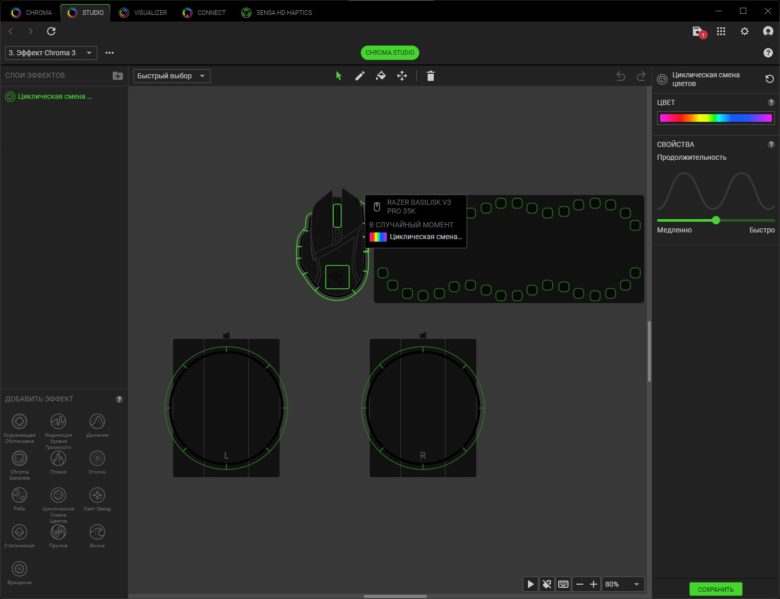Image resolution: width=780 pixels, height=599 pixels.
Task: Add the Rotation effect at bottom
Action: [19, 569]
